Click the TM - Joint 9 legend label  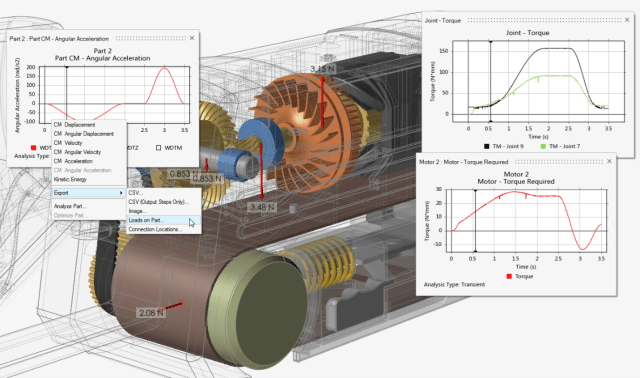pyautogui.click(x=508, y=146)
